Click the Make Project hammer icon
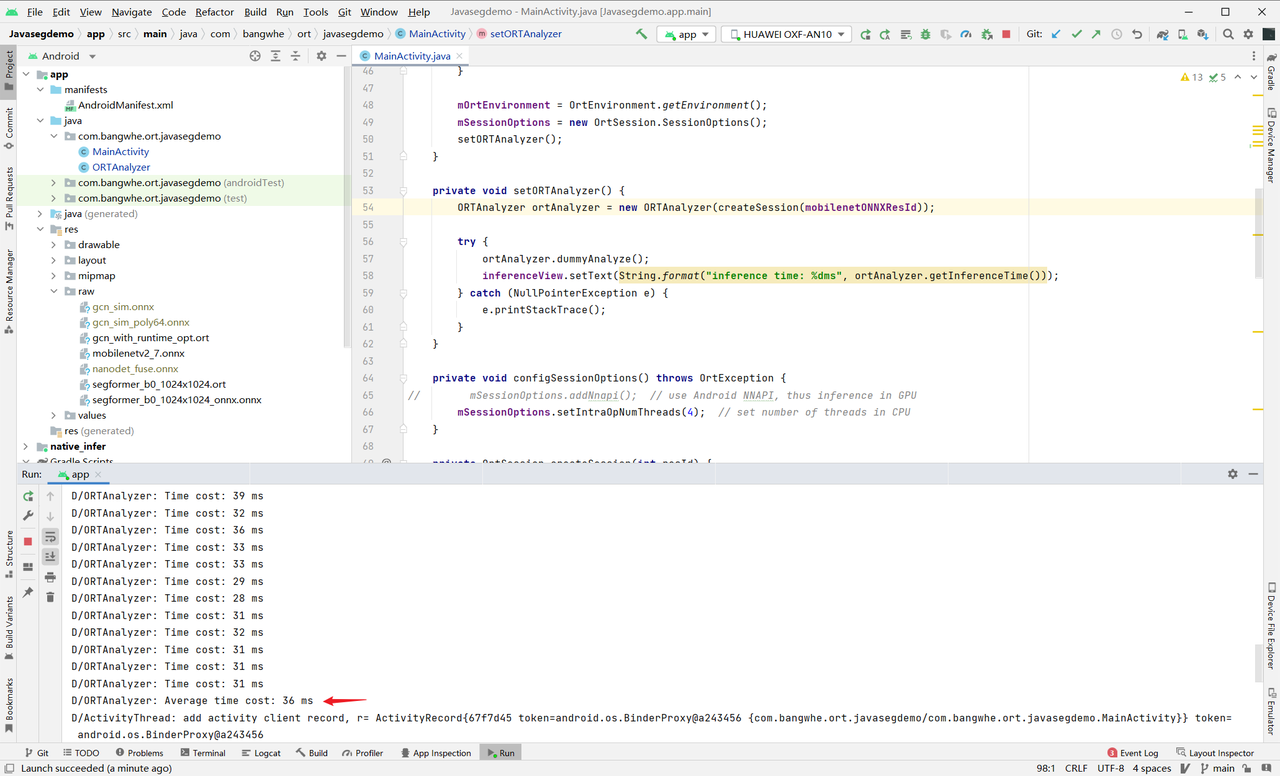1280x776 pixels. coord(641,34)
